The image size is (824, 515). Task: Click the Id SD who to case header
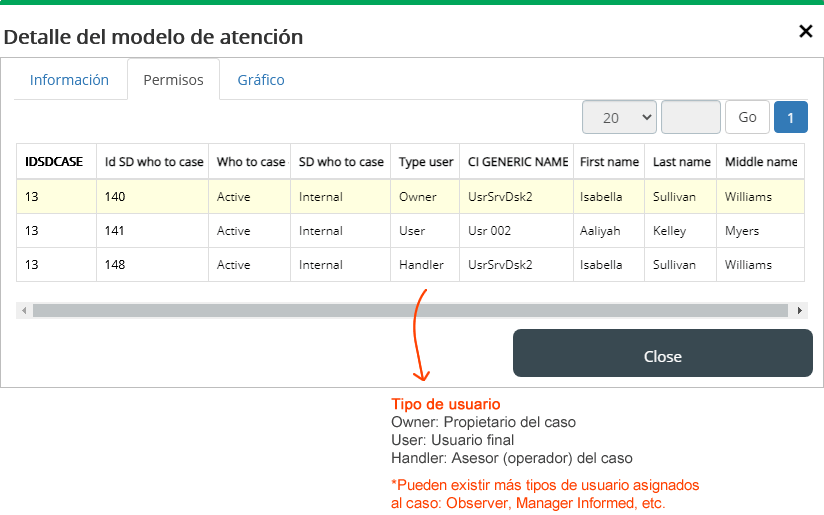tap(152, 162)
